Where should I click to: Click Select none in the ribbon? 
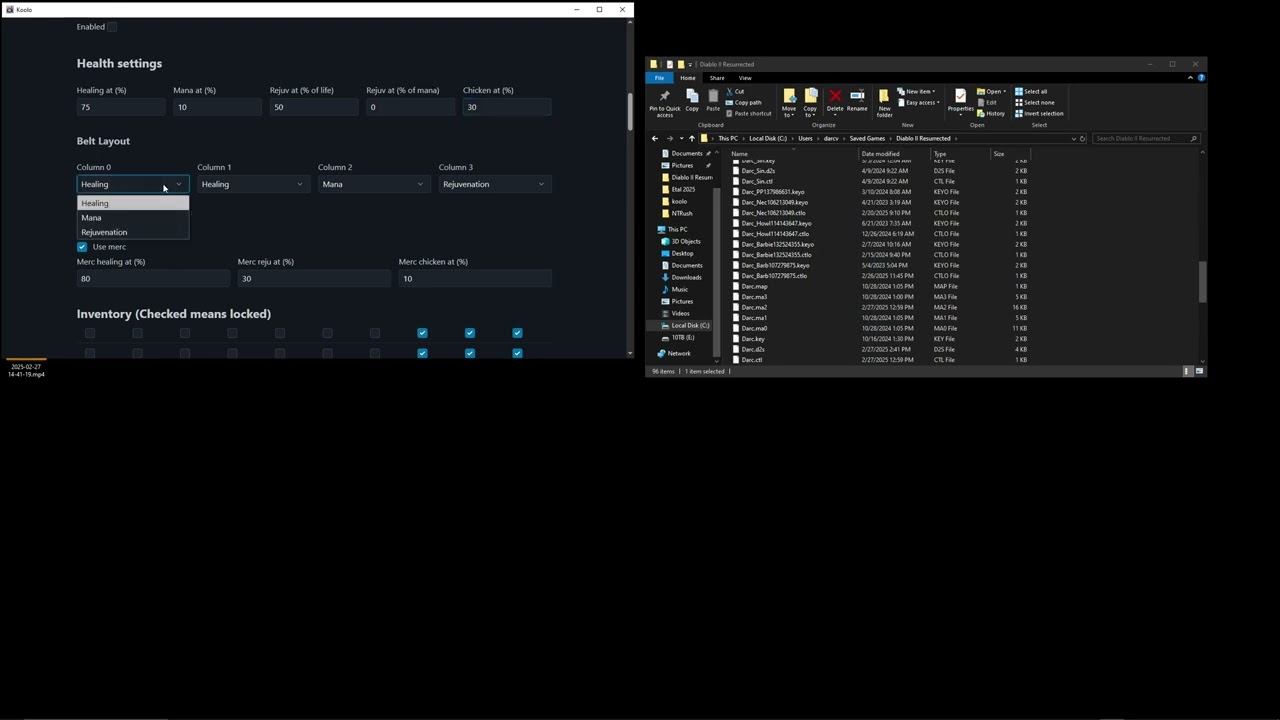click(1034, 102)
